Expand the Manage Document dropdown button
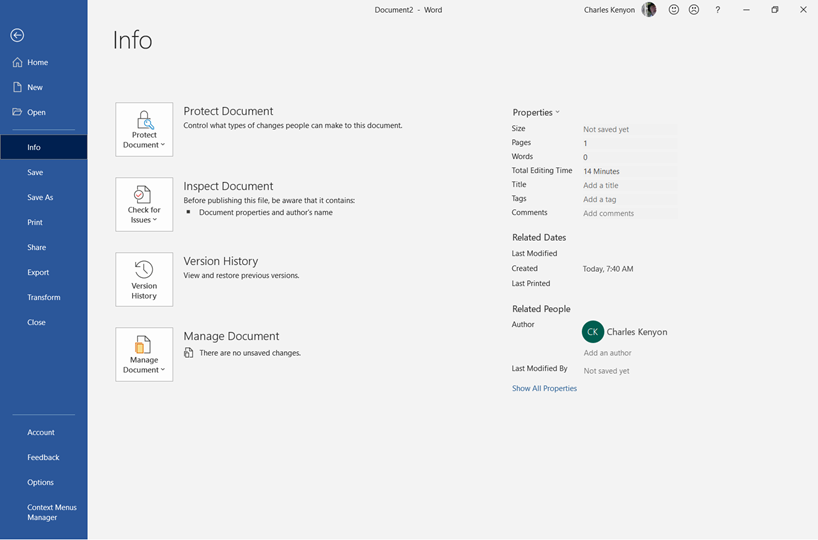The height and width of the screenshot is (540, 818). click(144, 354)
